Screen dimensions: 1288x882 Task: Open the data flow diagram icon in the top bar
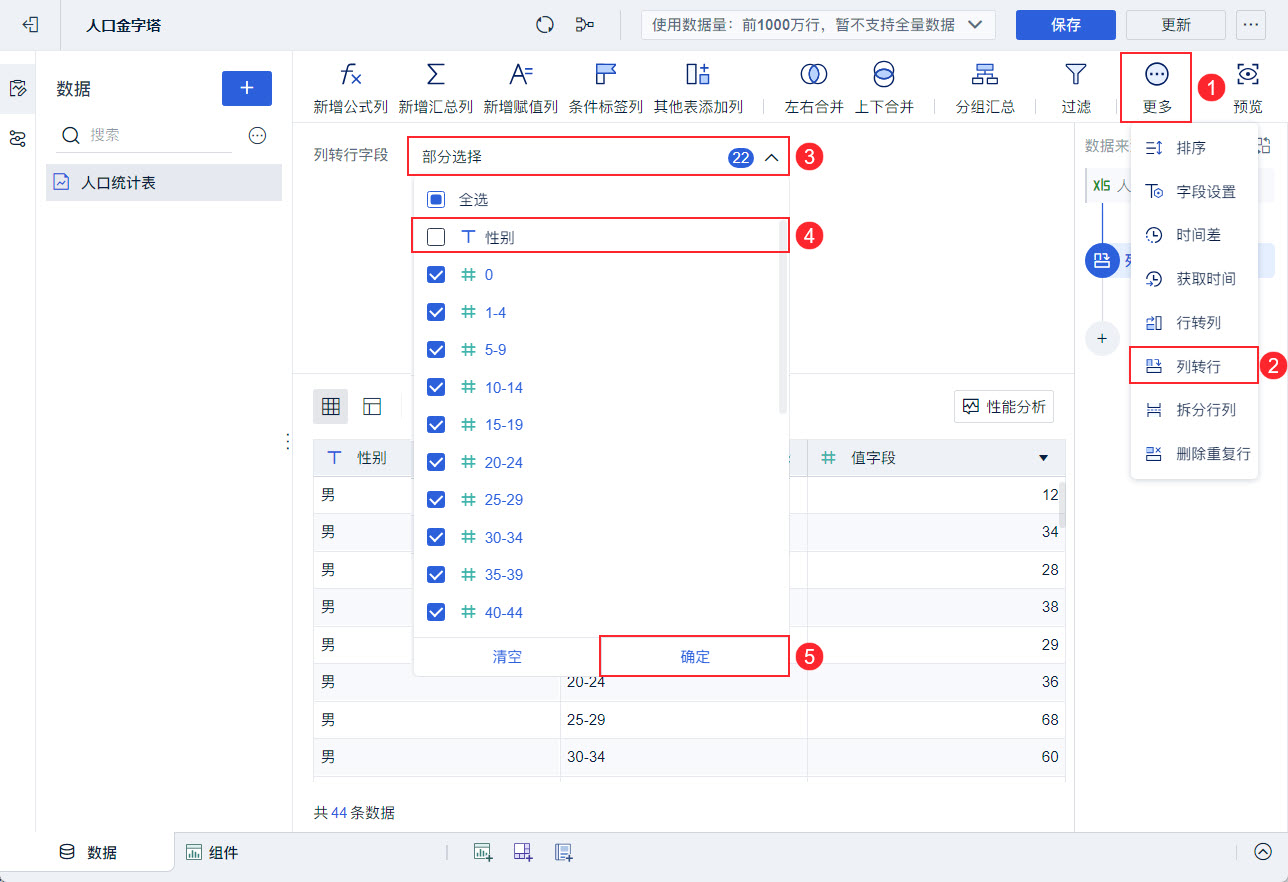click(585, 25)
